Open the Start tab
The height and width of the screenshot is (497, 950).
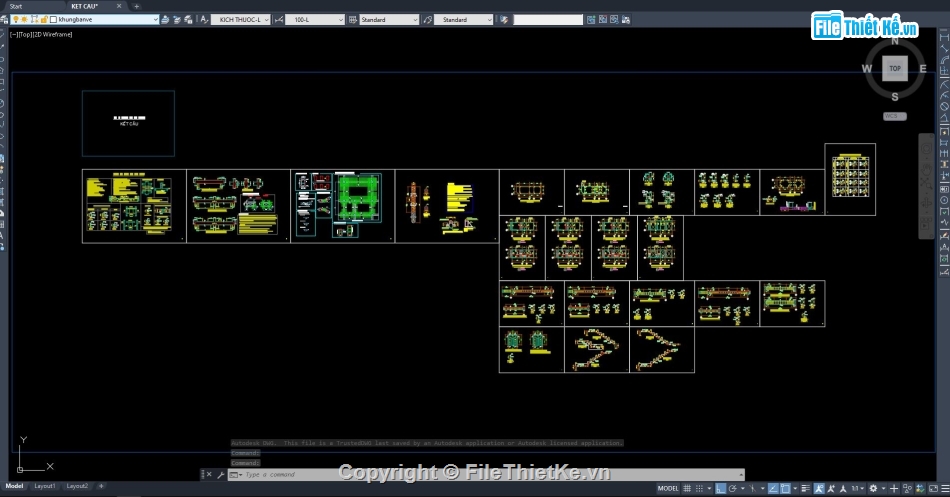(16, 6)
